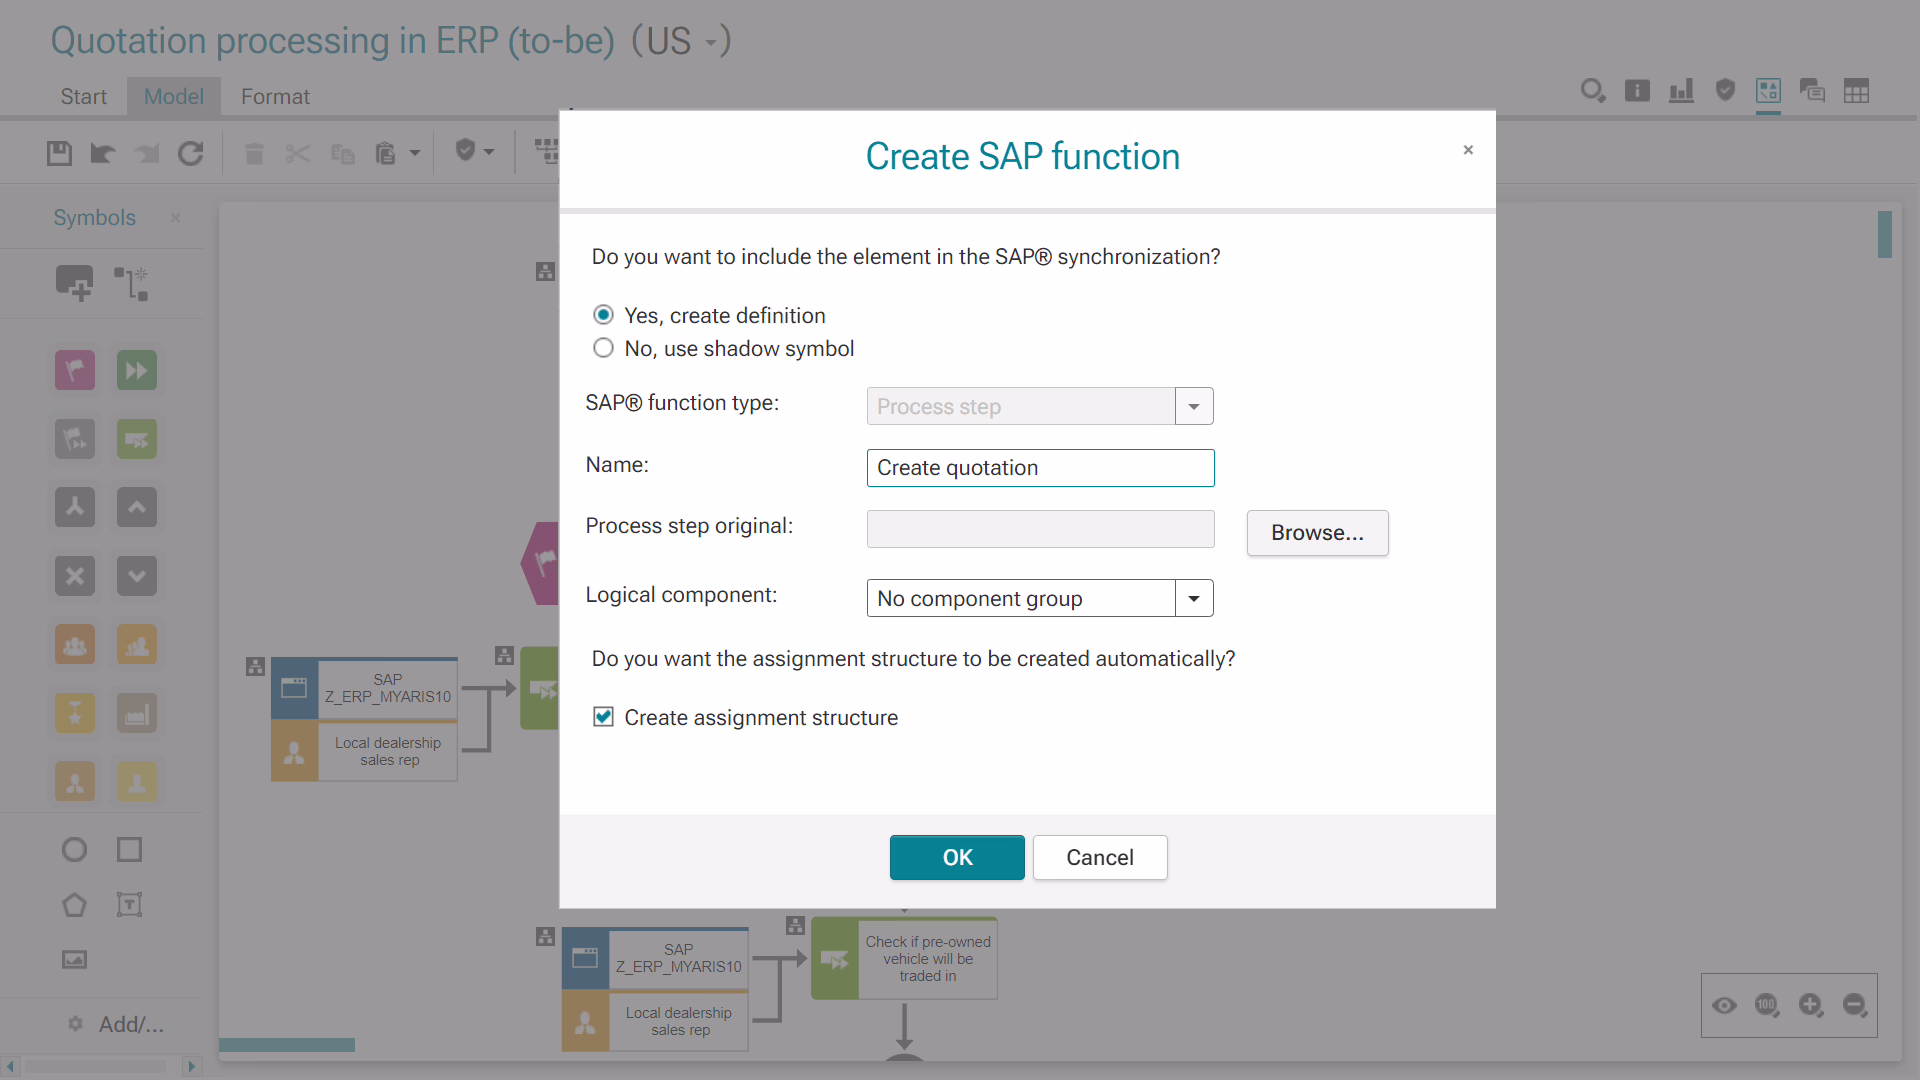Switch to the Format tab
The width and height of the screenshot is (1920, 1080).
coord(275,97)
